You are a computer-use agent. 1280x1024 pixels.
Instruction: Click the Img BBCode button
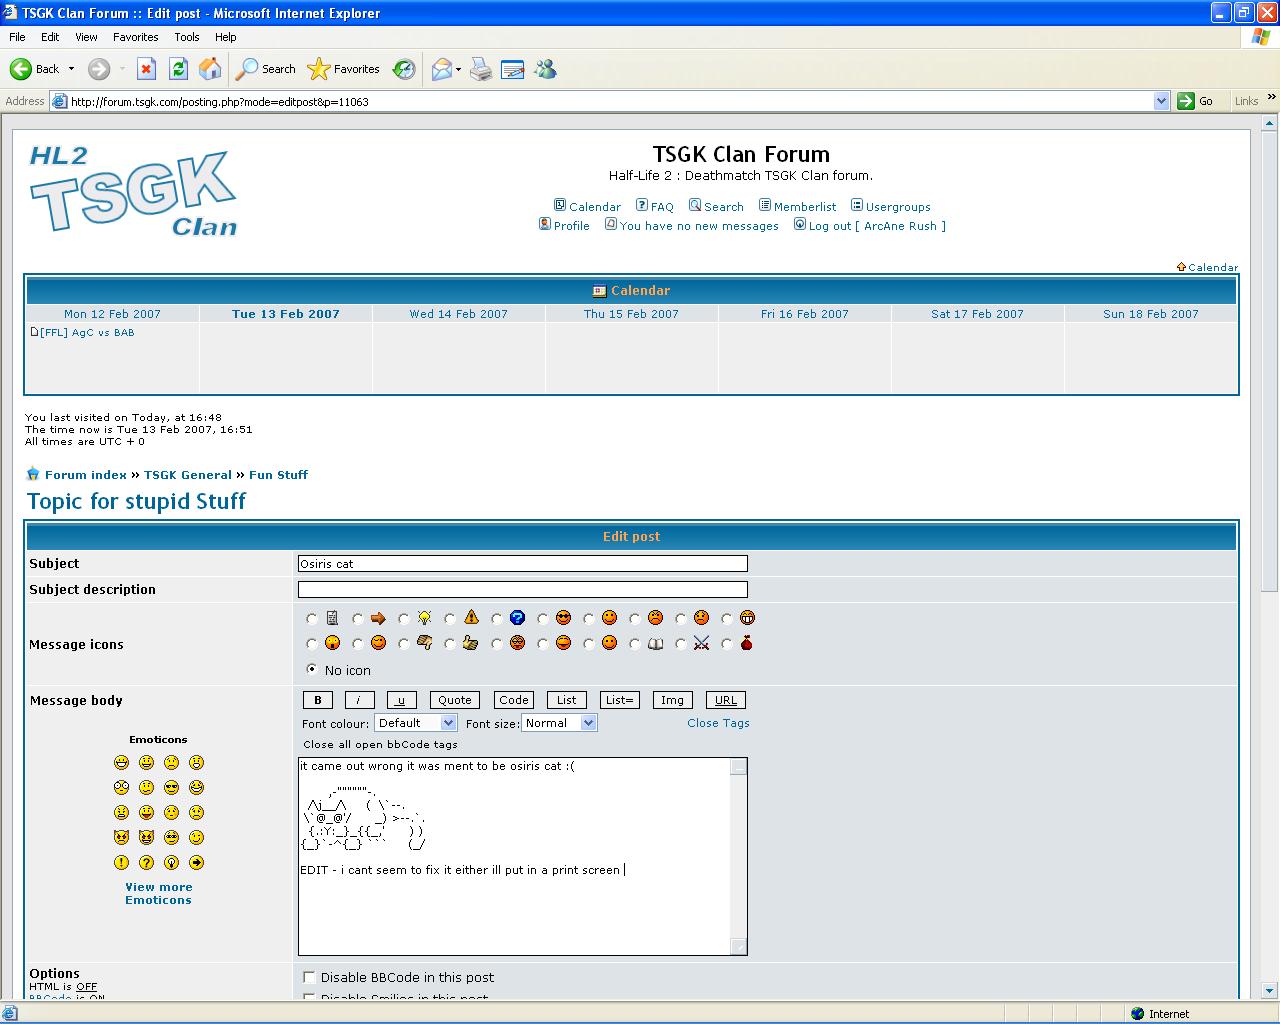(x=672, y=700)
